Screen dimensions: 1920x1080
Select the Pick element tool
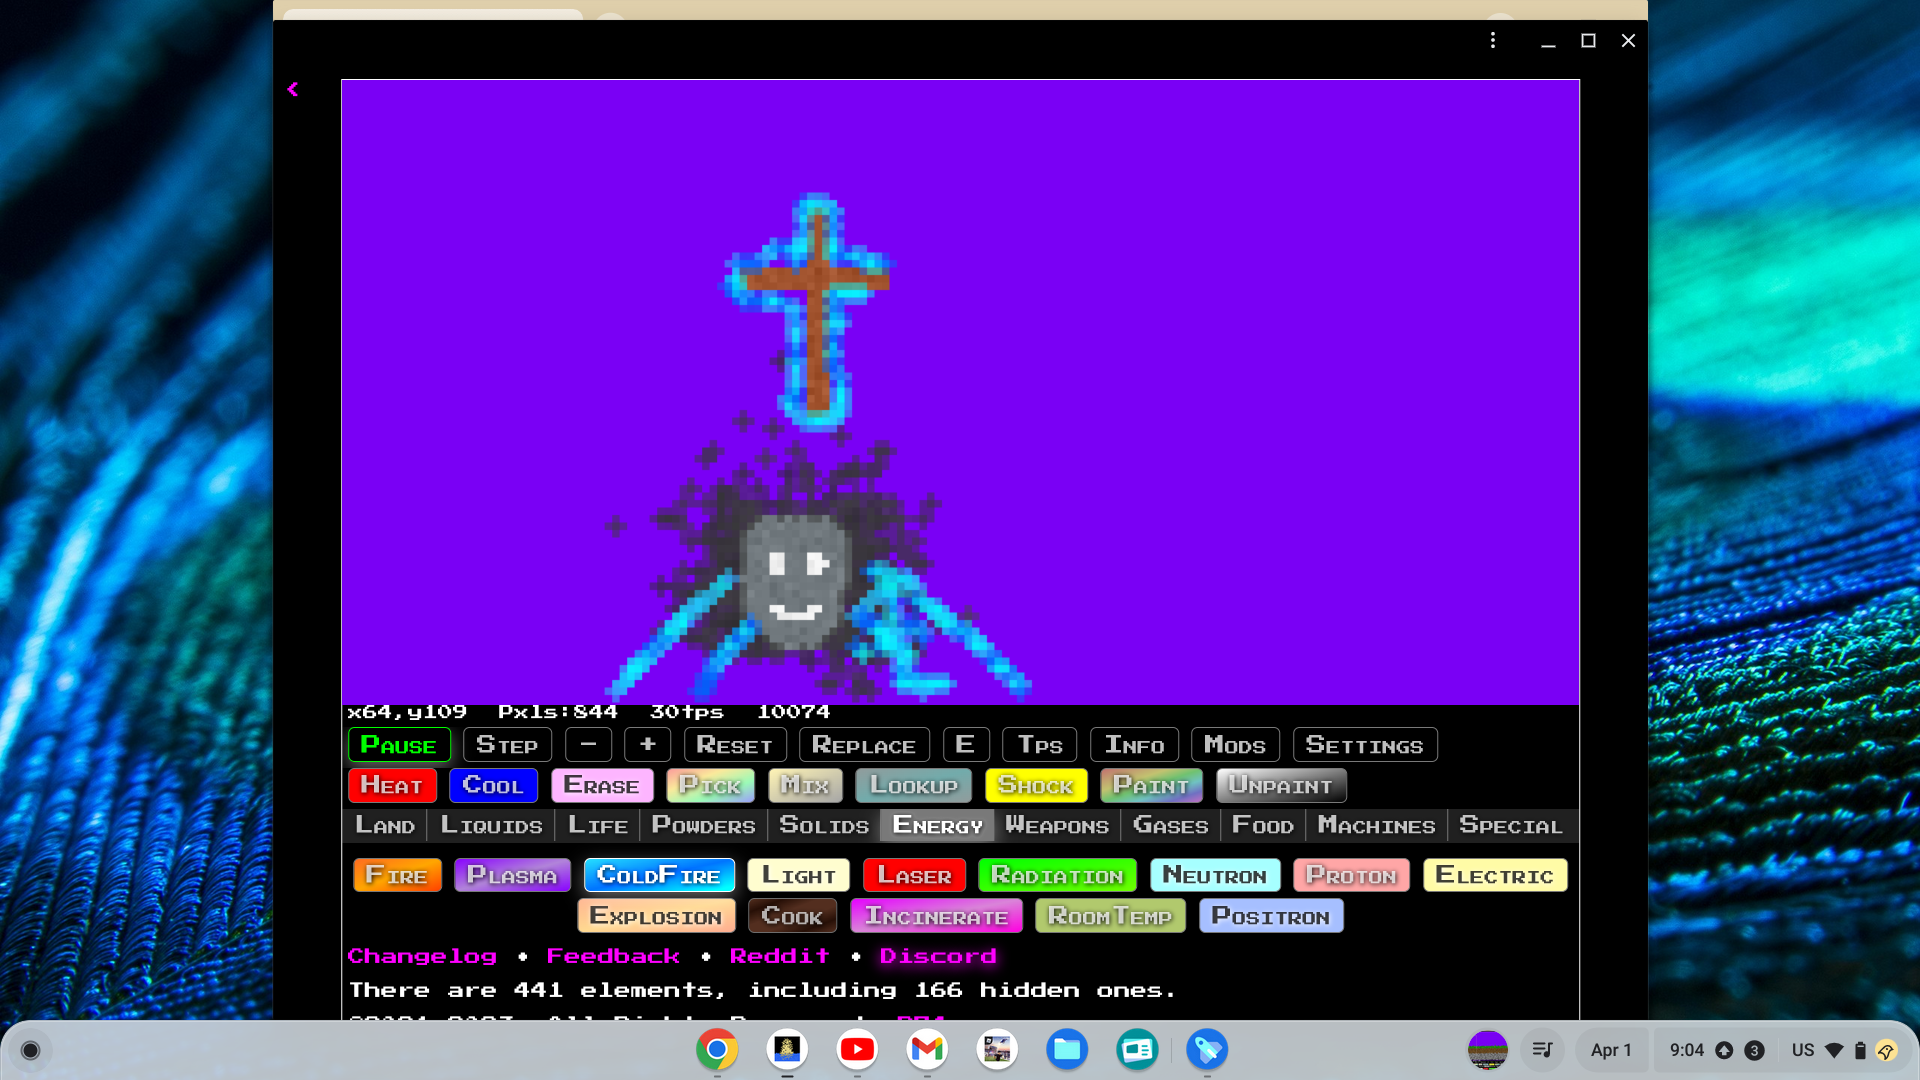pos(710,785)
